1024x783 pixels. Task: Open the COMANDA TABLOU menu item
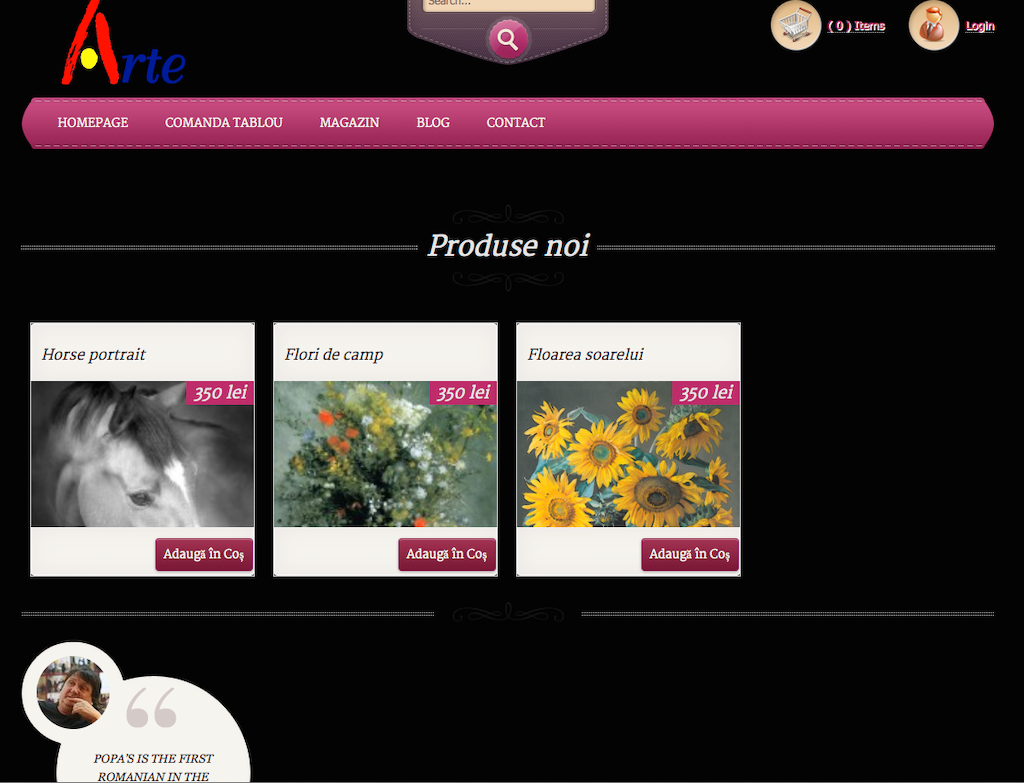(x=223, y=123)
